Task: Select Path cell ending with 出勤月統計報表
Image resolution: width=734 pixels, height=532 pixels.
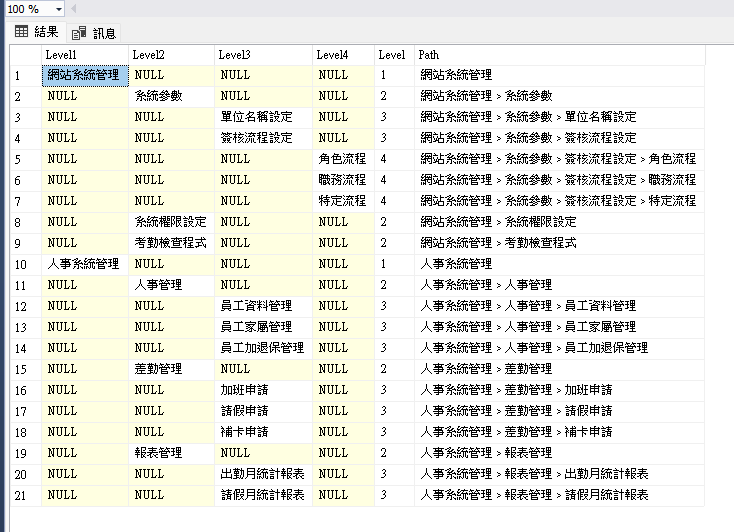Action: (x=560, y=474)
